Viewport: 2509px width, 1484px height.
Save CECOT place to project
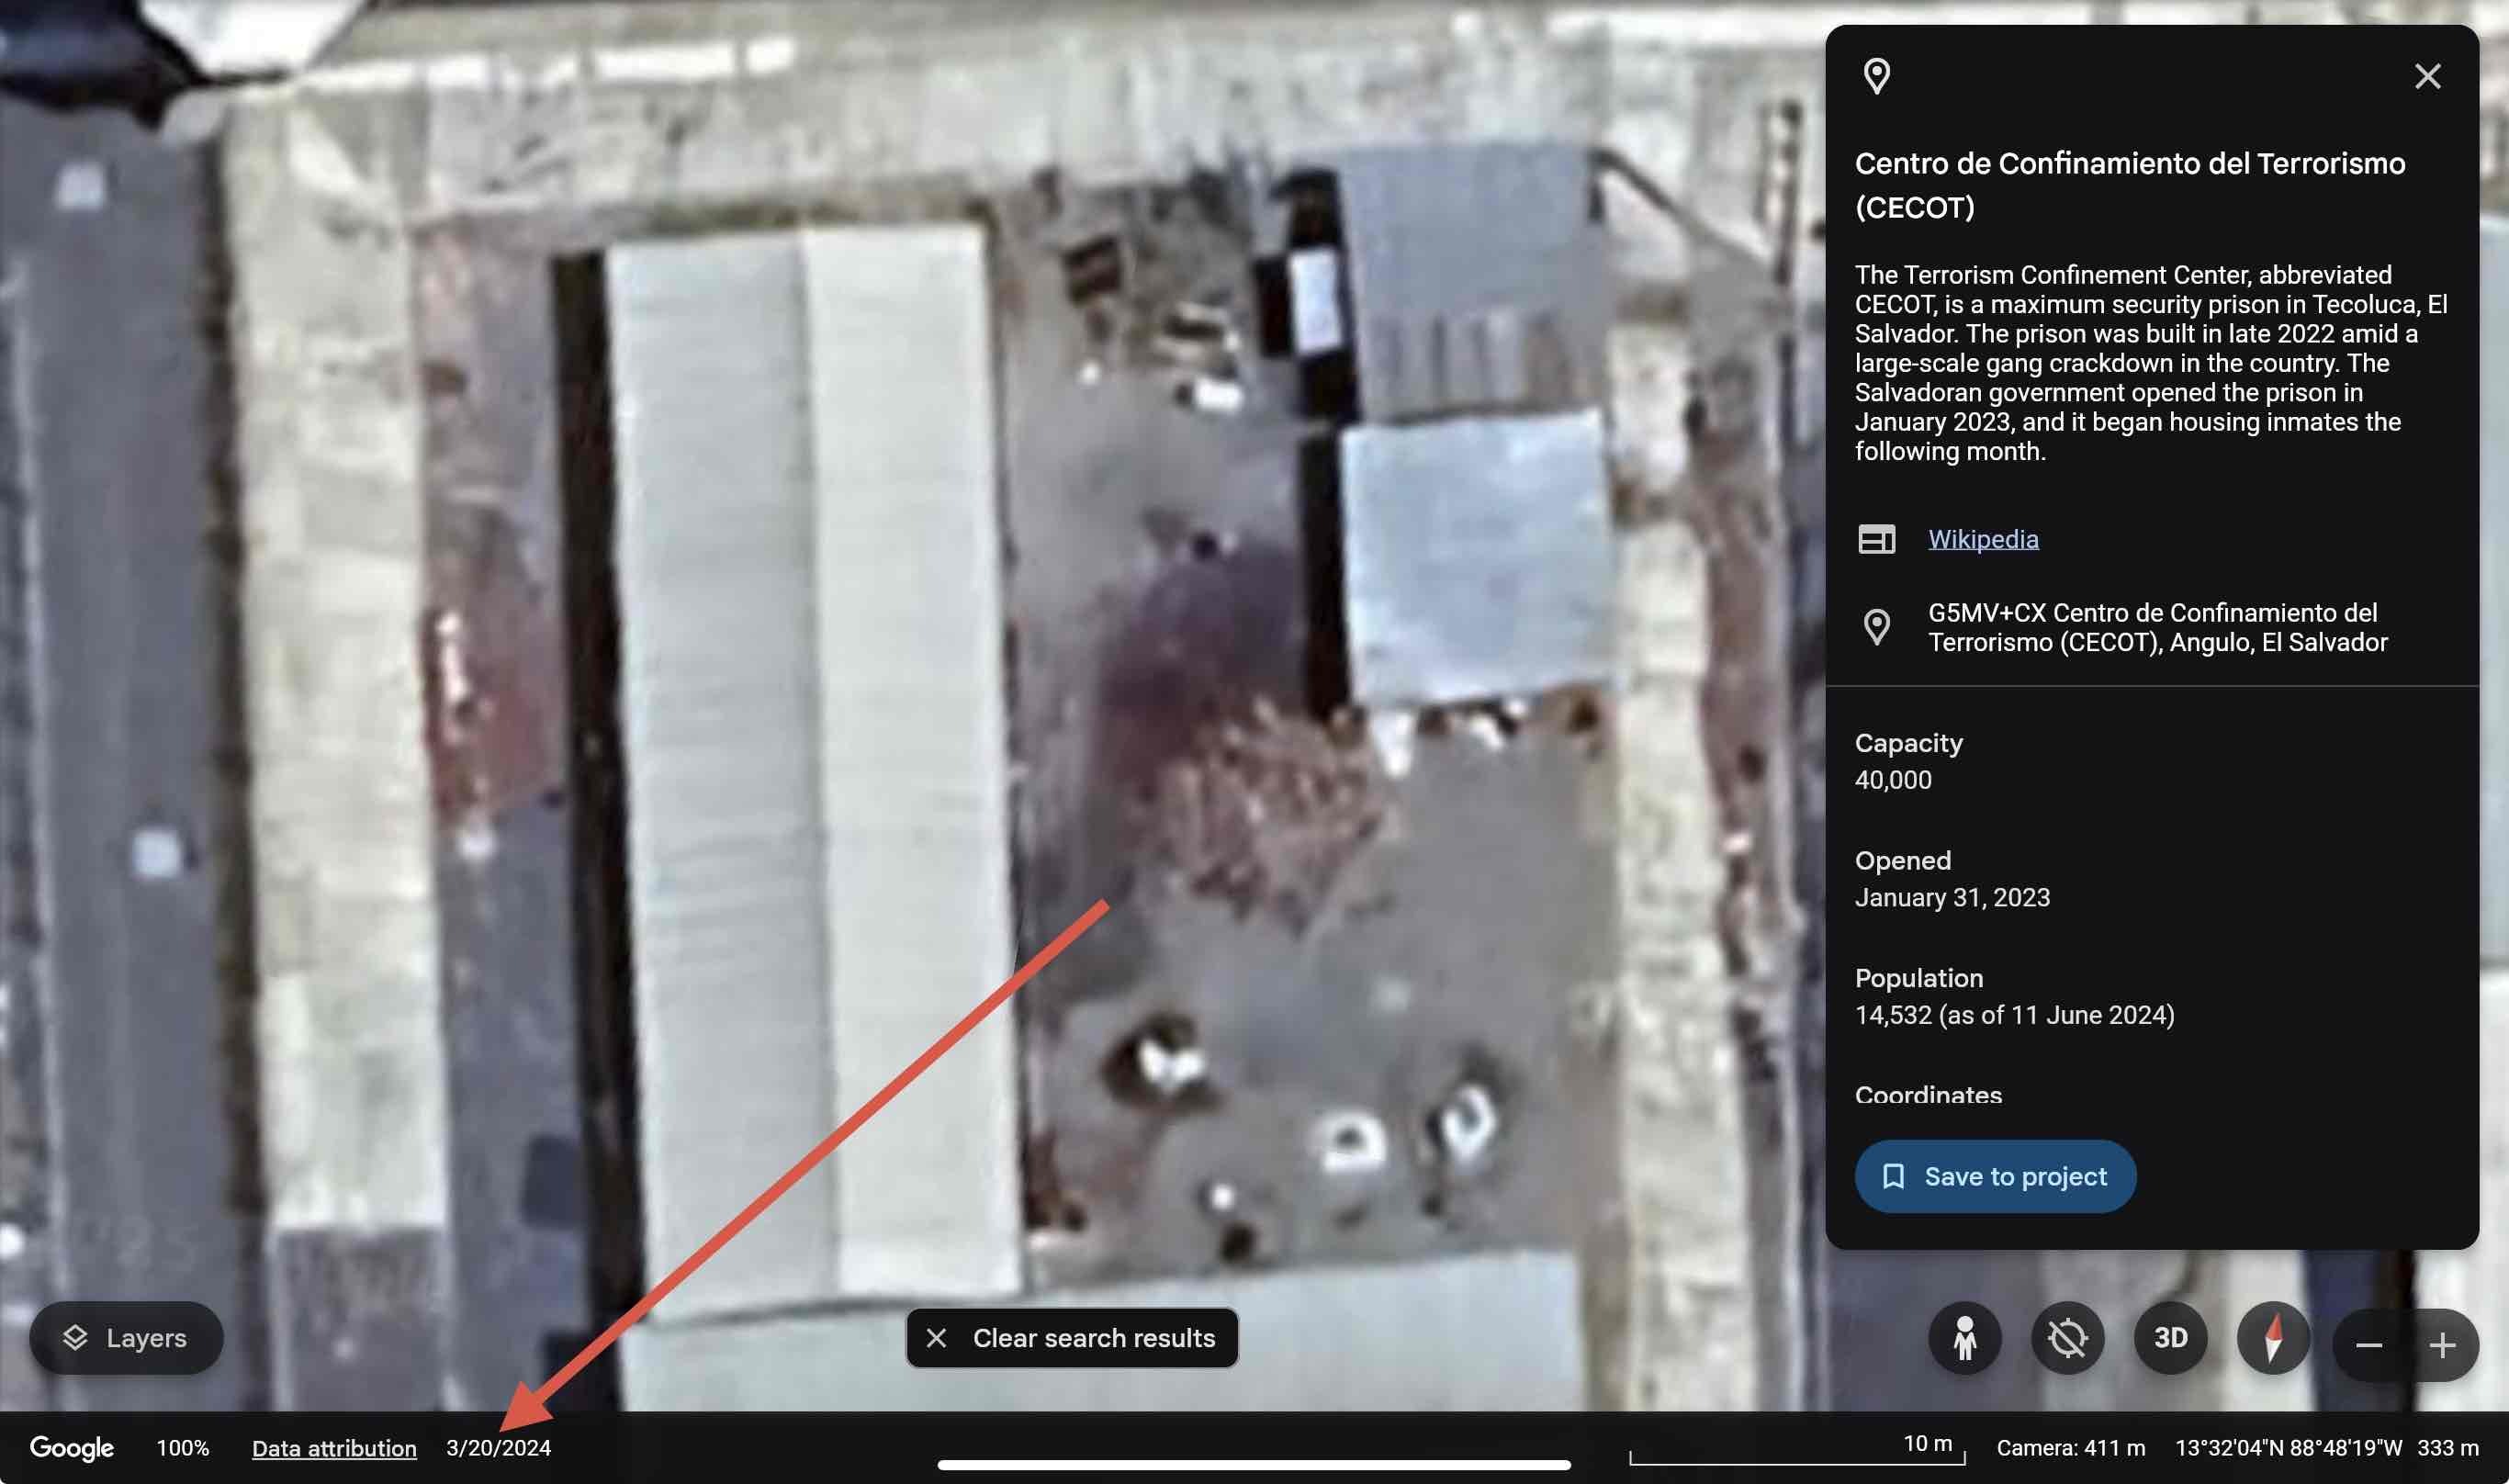(x=1995, y=1176)
